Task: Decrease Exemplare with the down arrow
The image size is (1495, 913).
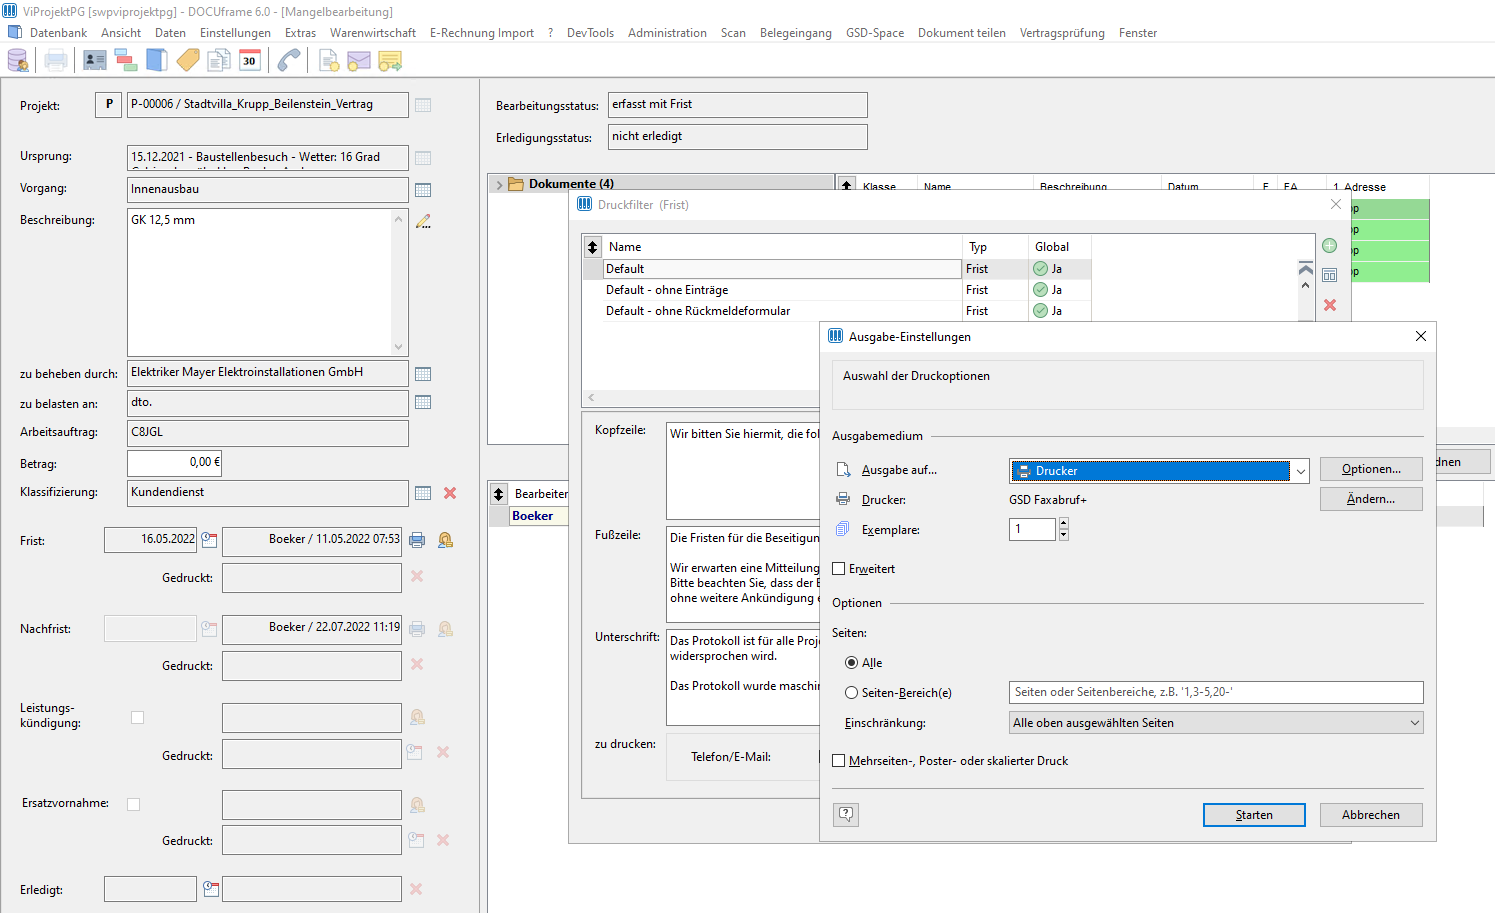Action: (x=1063, y=535)
